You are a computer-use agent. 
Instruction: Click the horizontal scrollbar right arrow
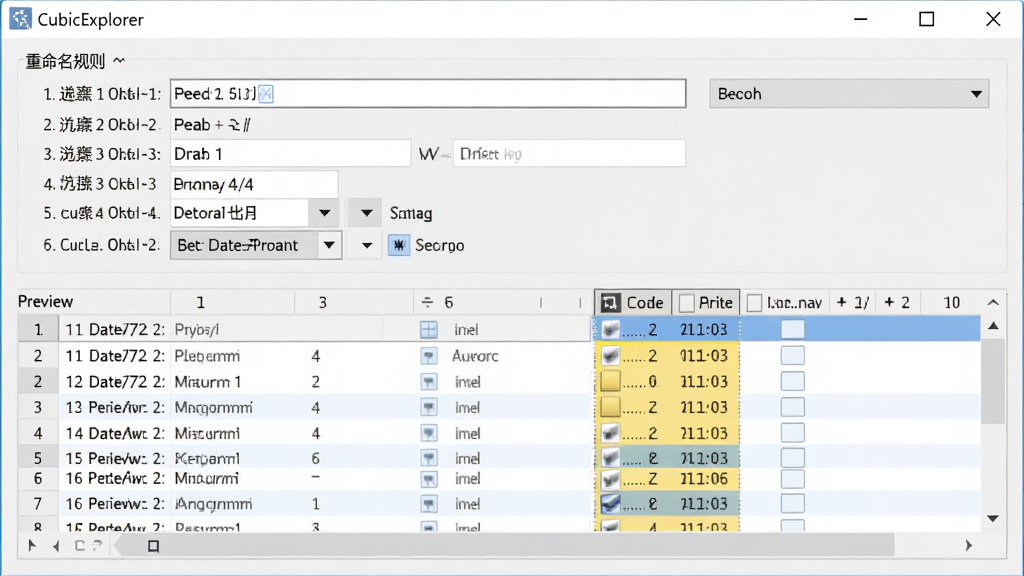[968, 545]
